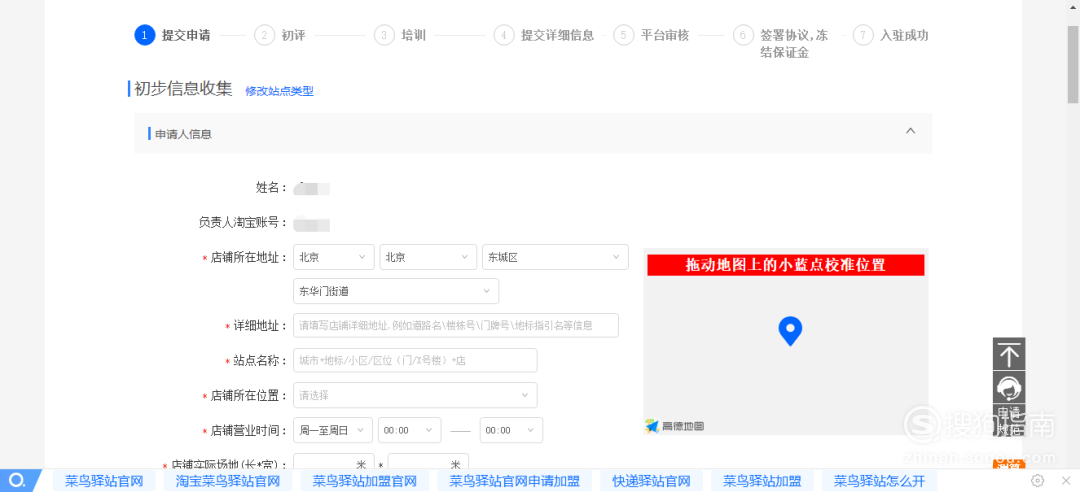Open the district dropdown 东城区
Viewport: 1080px width, 492px height.
555,257
